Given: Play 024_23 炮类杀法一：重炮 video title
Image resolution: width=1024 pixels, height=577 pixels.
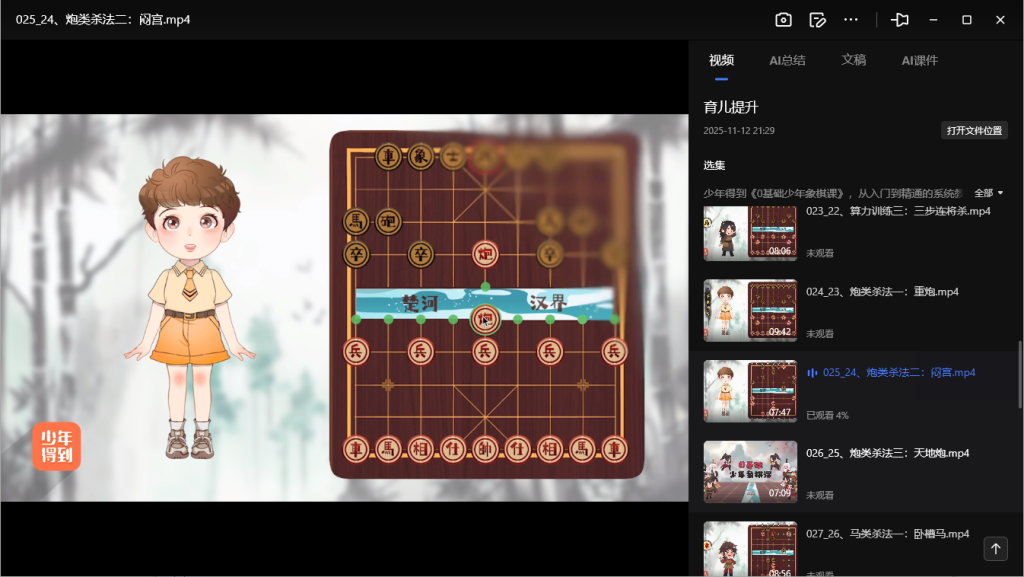Looking at the screenshot, I should (x=882, y=292).
